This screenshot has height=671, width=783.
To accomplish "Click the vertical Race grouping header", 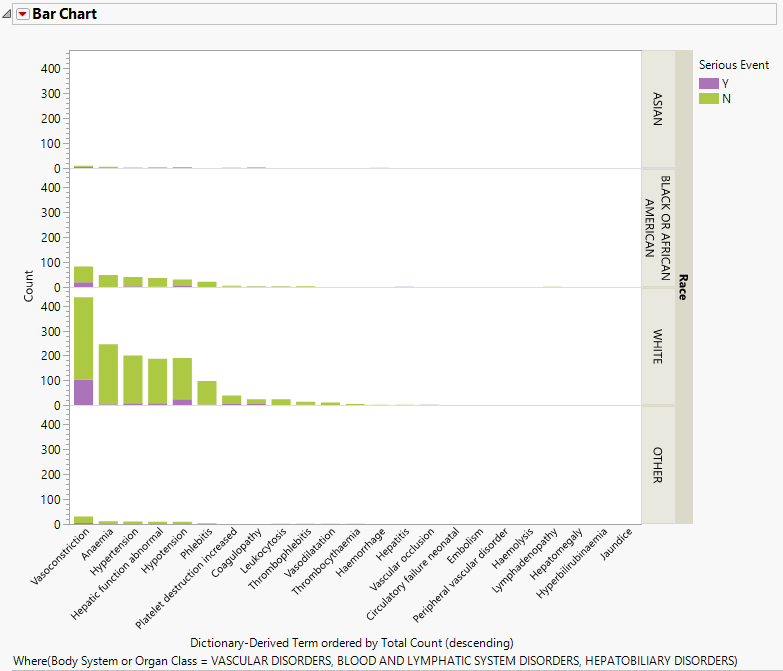I will pyautogui.click(x=683, y=287).
